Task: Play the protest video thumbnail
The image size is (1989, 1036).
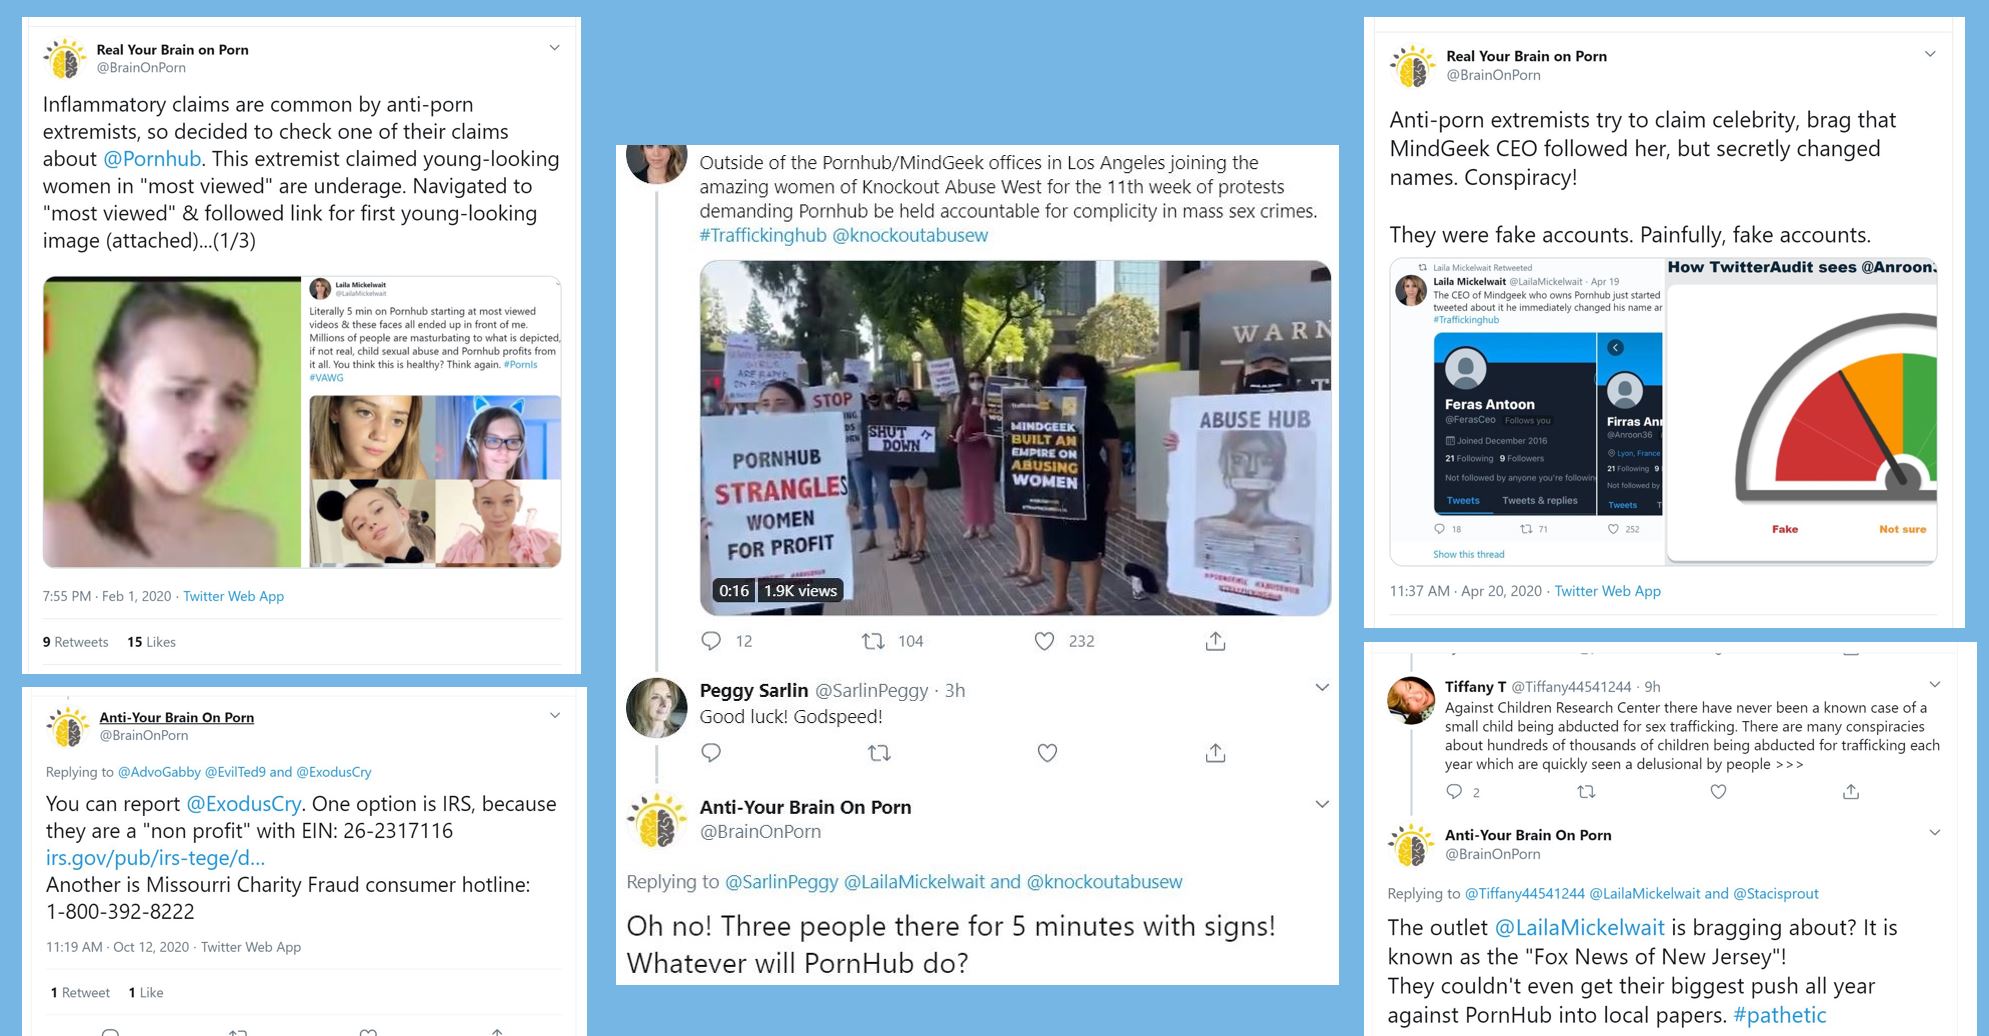Action: click(x=1015, y=438)
